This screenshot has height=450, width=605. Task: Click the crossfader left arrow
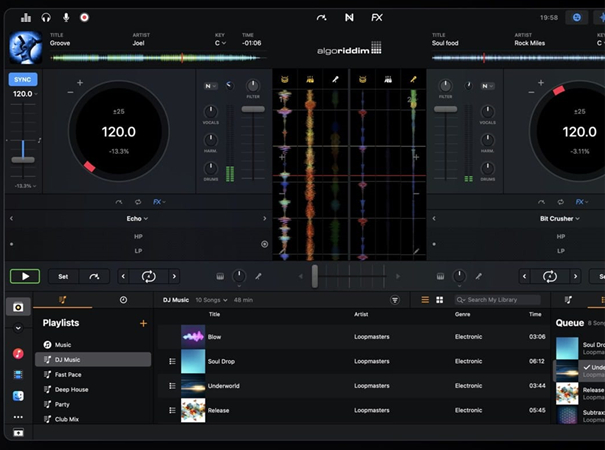point(301,276)
